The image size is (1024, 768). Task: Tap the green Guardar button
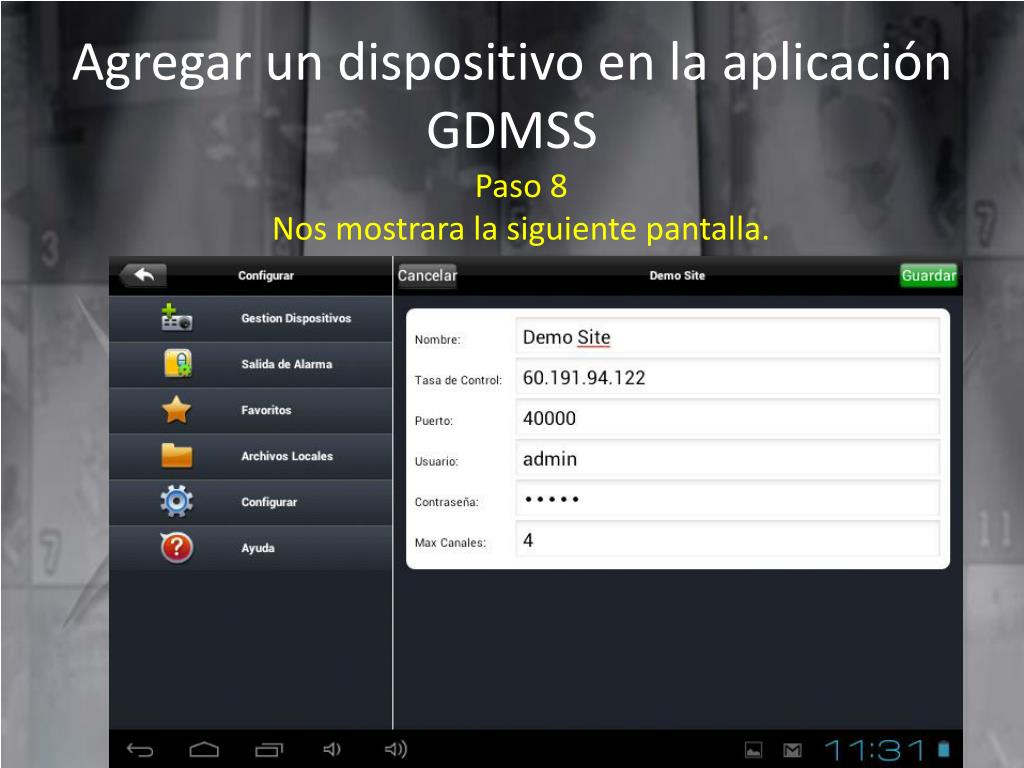tap(929, 276)
